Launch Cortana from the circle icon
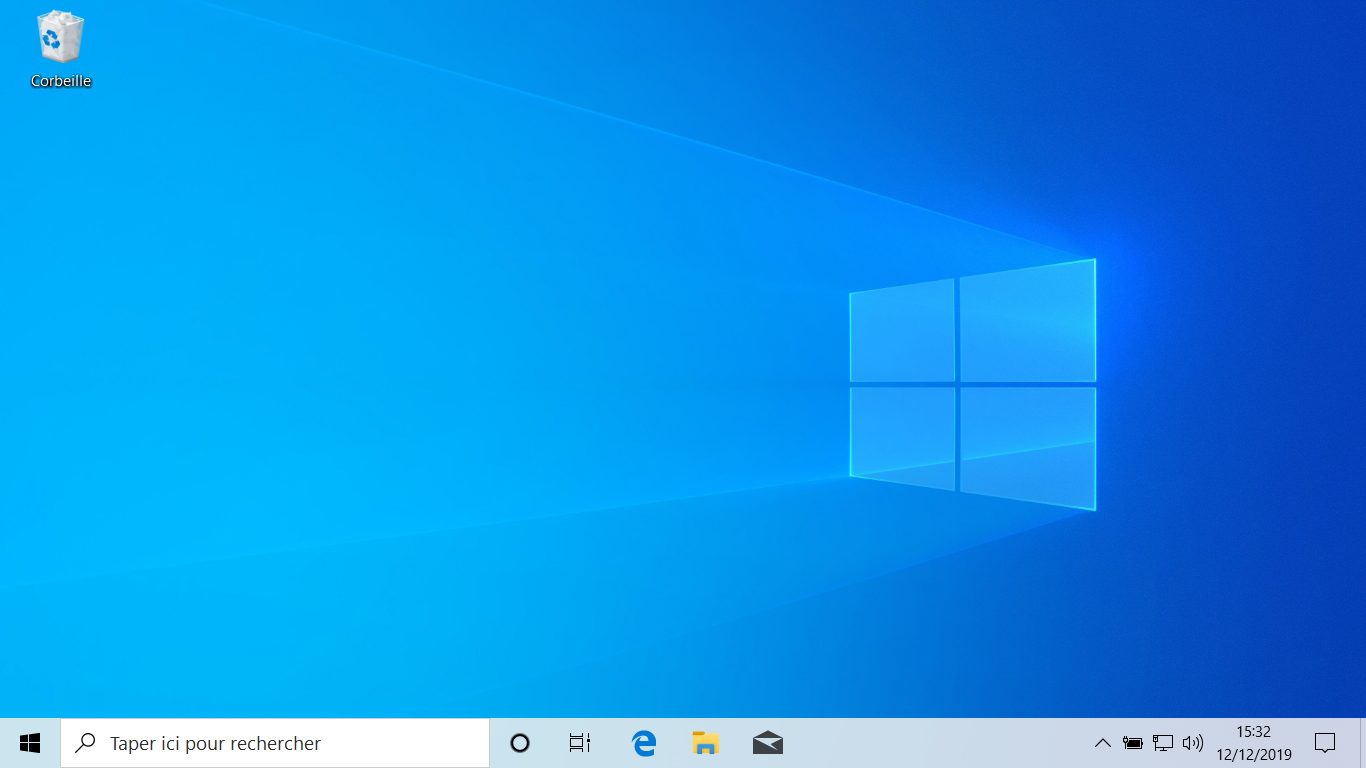The width and height of the screenshot is (1366, 768). (x=520, y=743)
